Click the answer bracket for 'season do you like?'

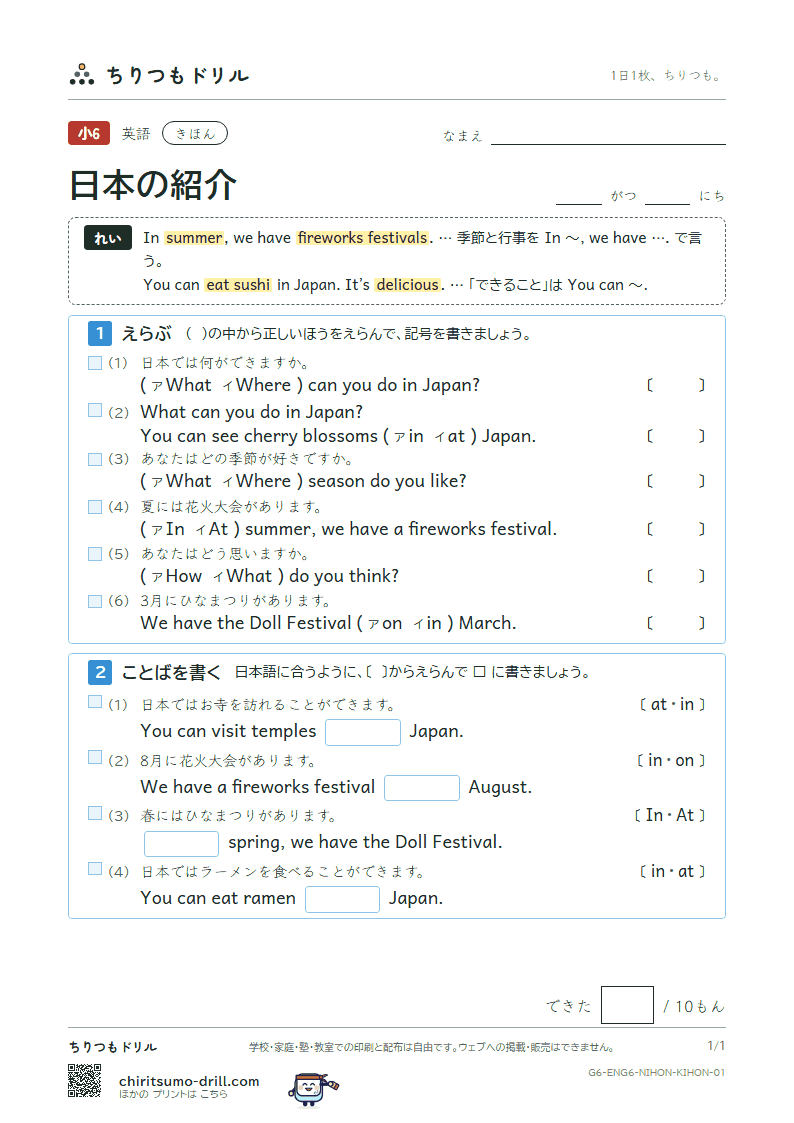click(x=676, y=481)
